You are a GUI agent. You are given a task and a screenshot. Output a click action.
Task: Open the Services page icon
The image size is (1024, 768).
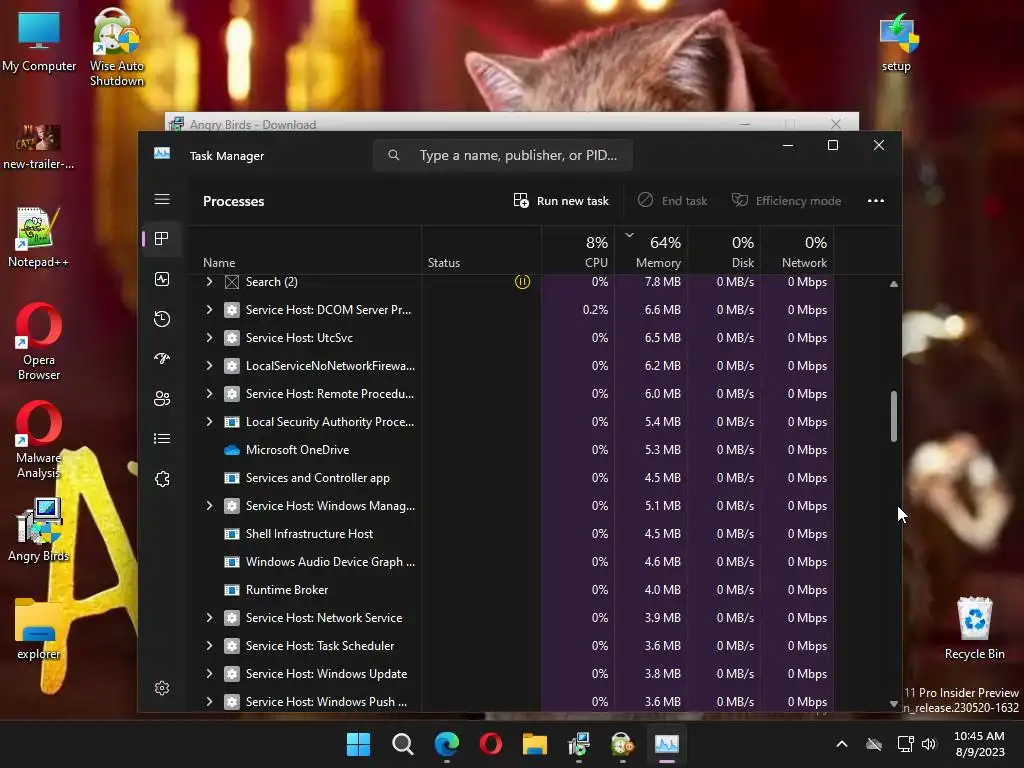[162, 479]
